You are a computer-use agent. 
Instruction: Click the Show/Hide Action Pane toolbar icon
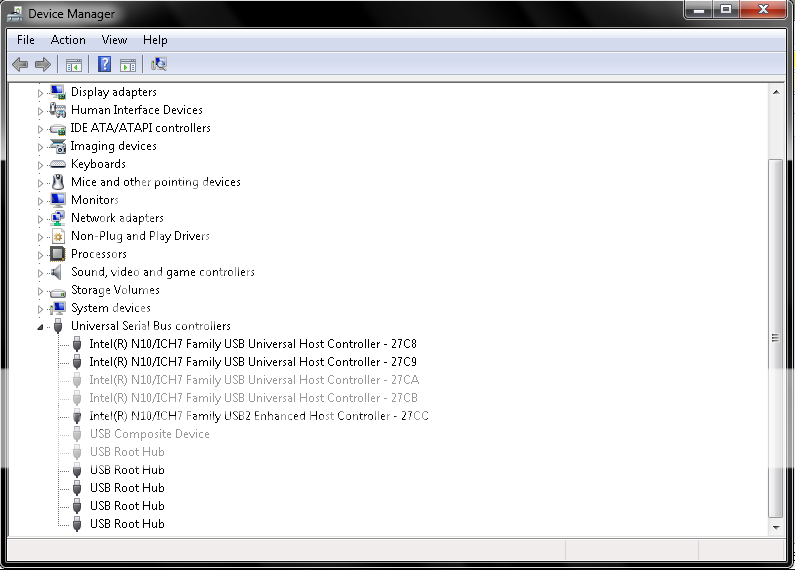(x=128, y=65)
